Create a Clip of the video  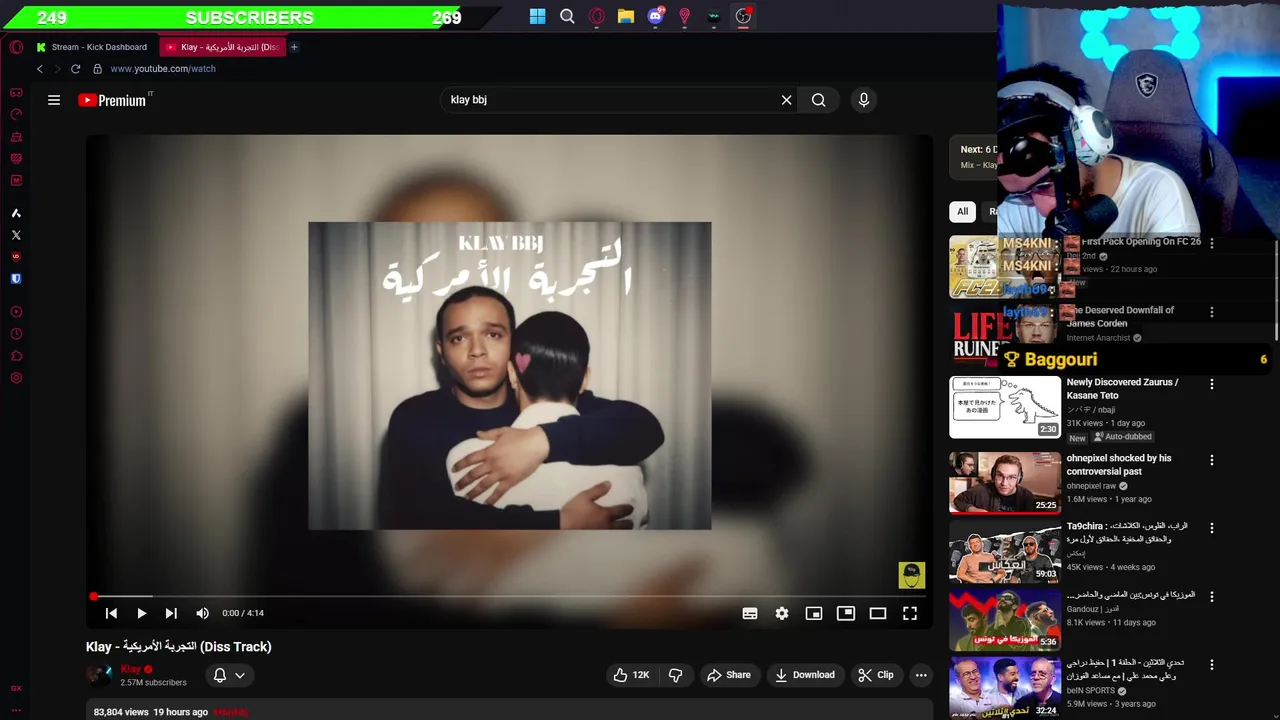(x=876, y=675)
